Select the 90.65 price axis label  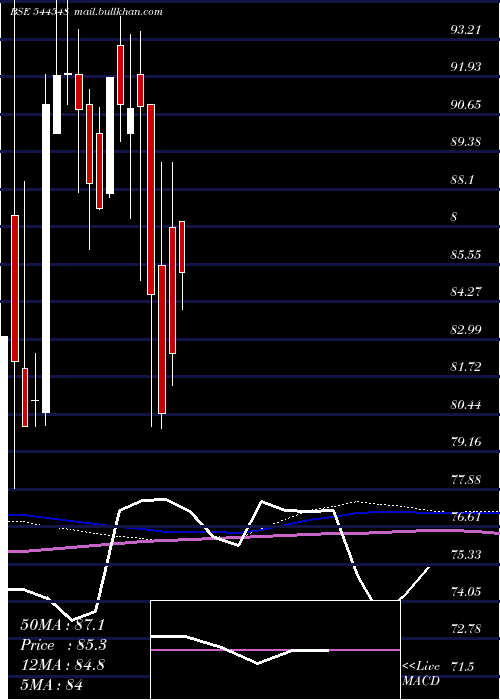point(466,105)
